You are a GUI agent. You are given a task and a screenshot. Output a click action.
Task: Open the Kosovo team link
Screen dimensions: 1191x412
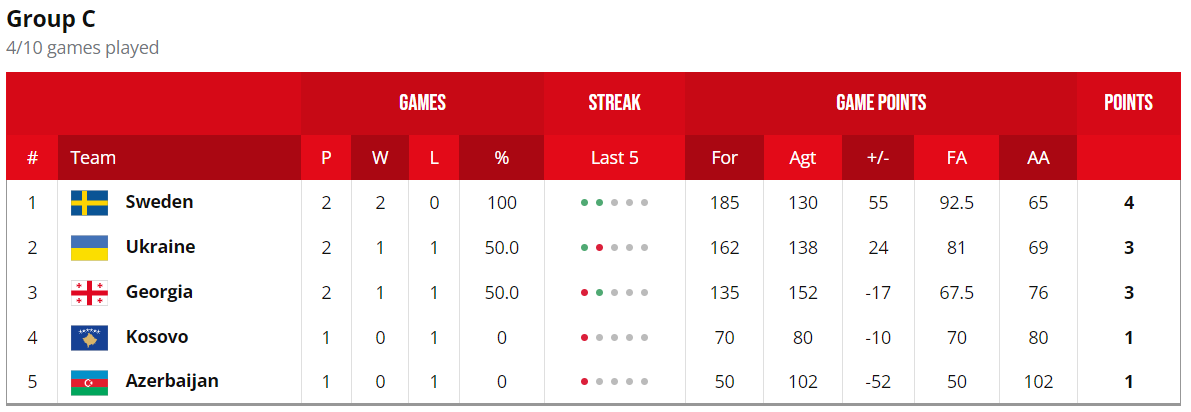pyautogui.click(x=157, y=337)
